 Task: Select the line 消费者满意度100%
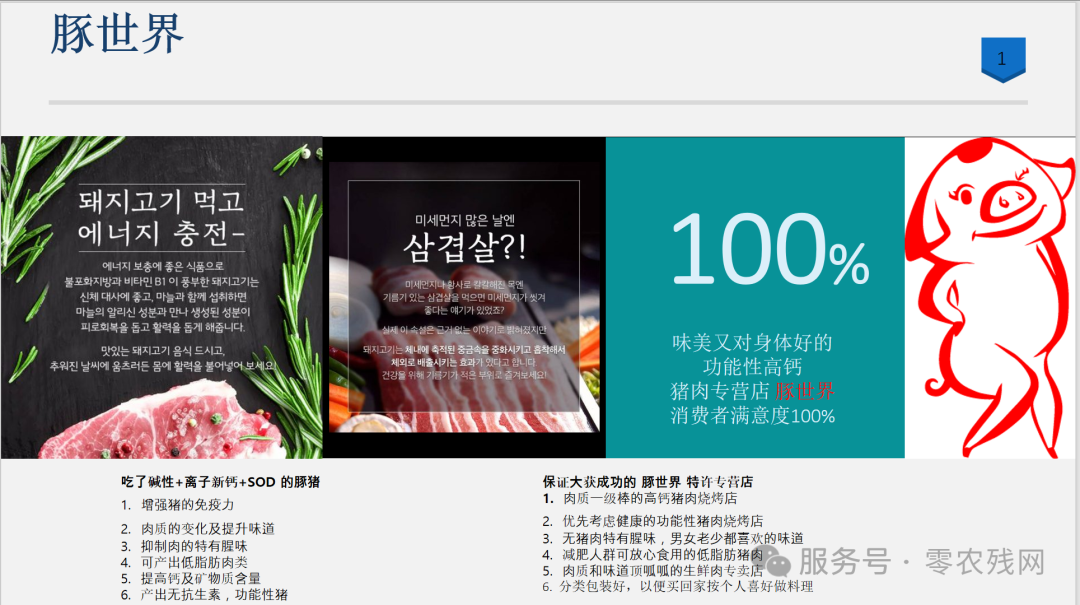tap(752, 416)
